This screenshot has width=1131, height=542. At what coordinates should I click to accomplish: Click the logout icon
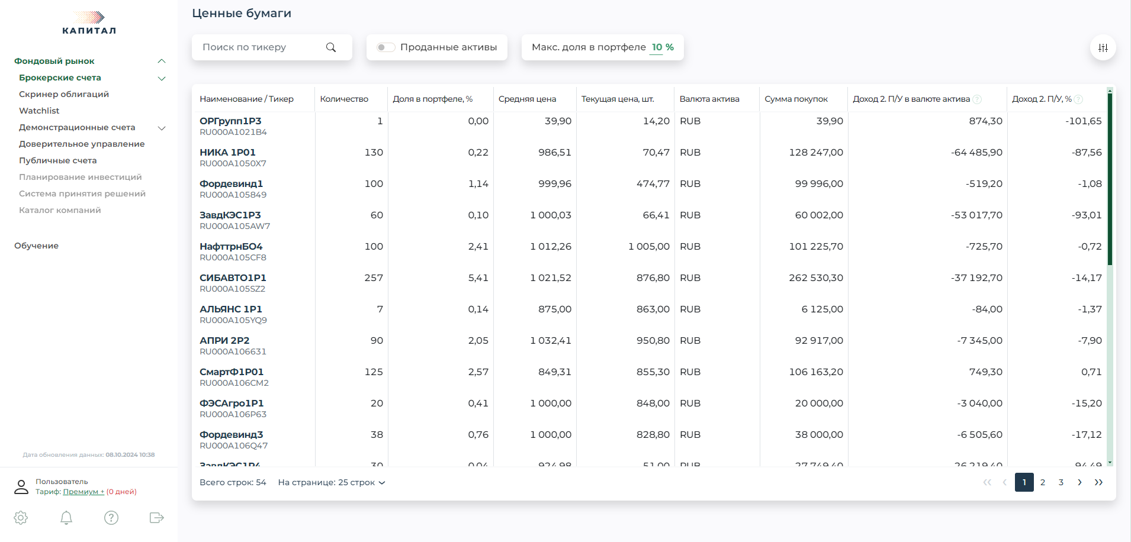click(156, 518)
